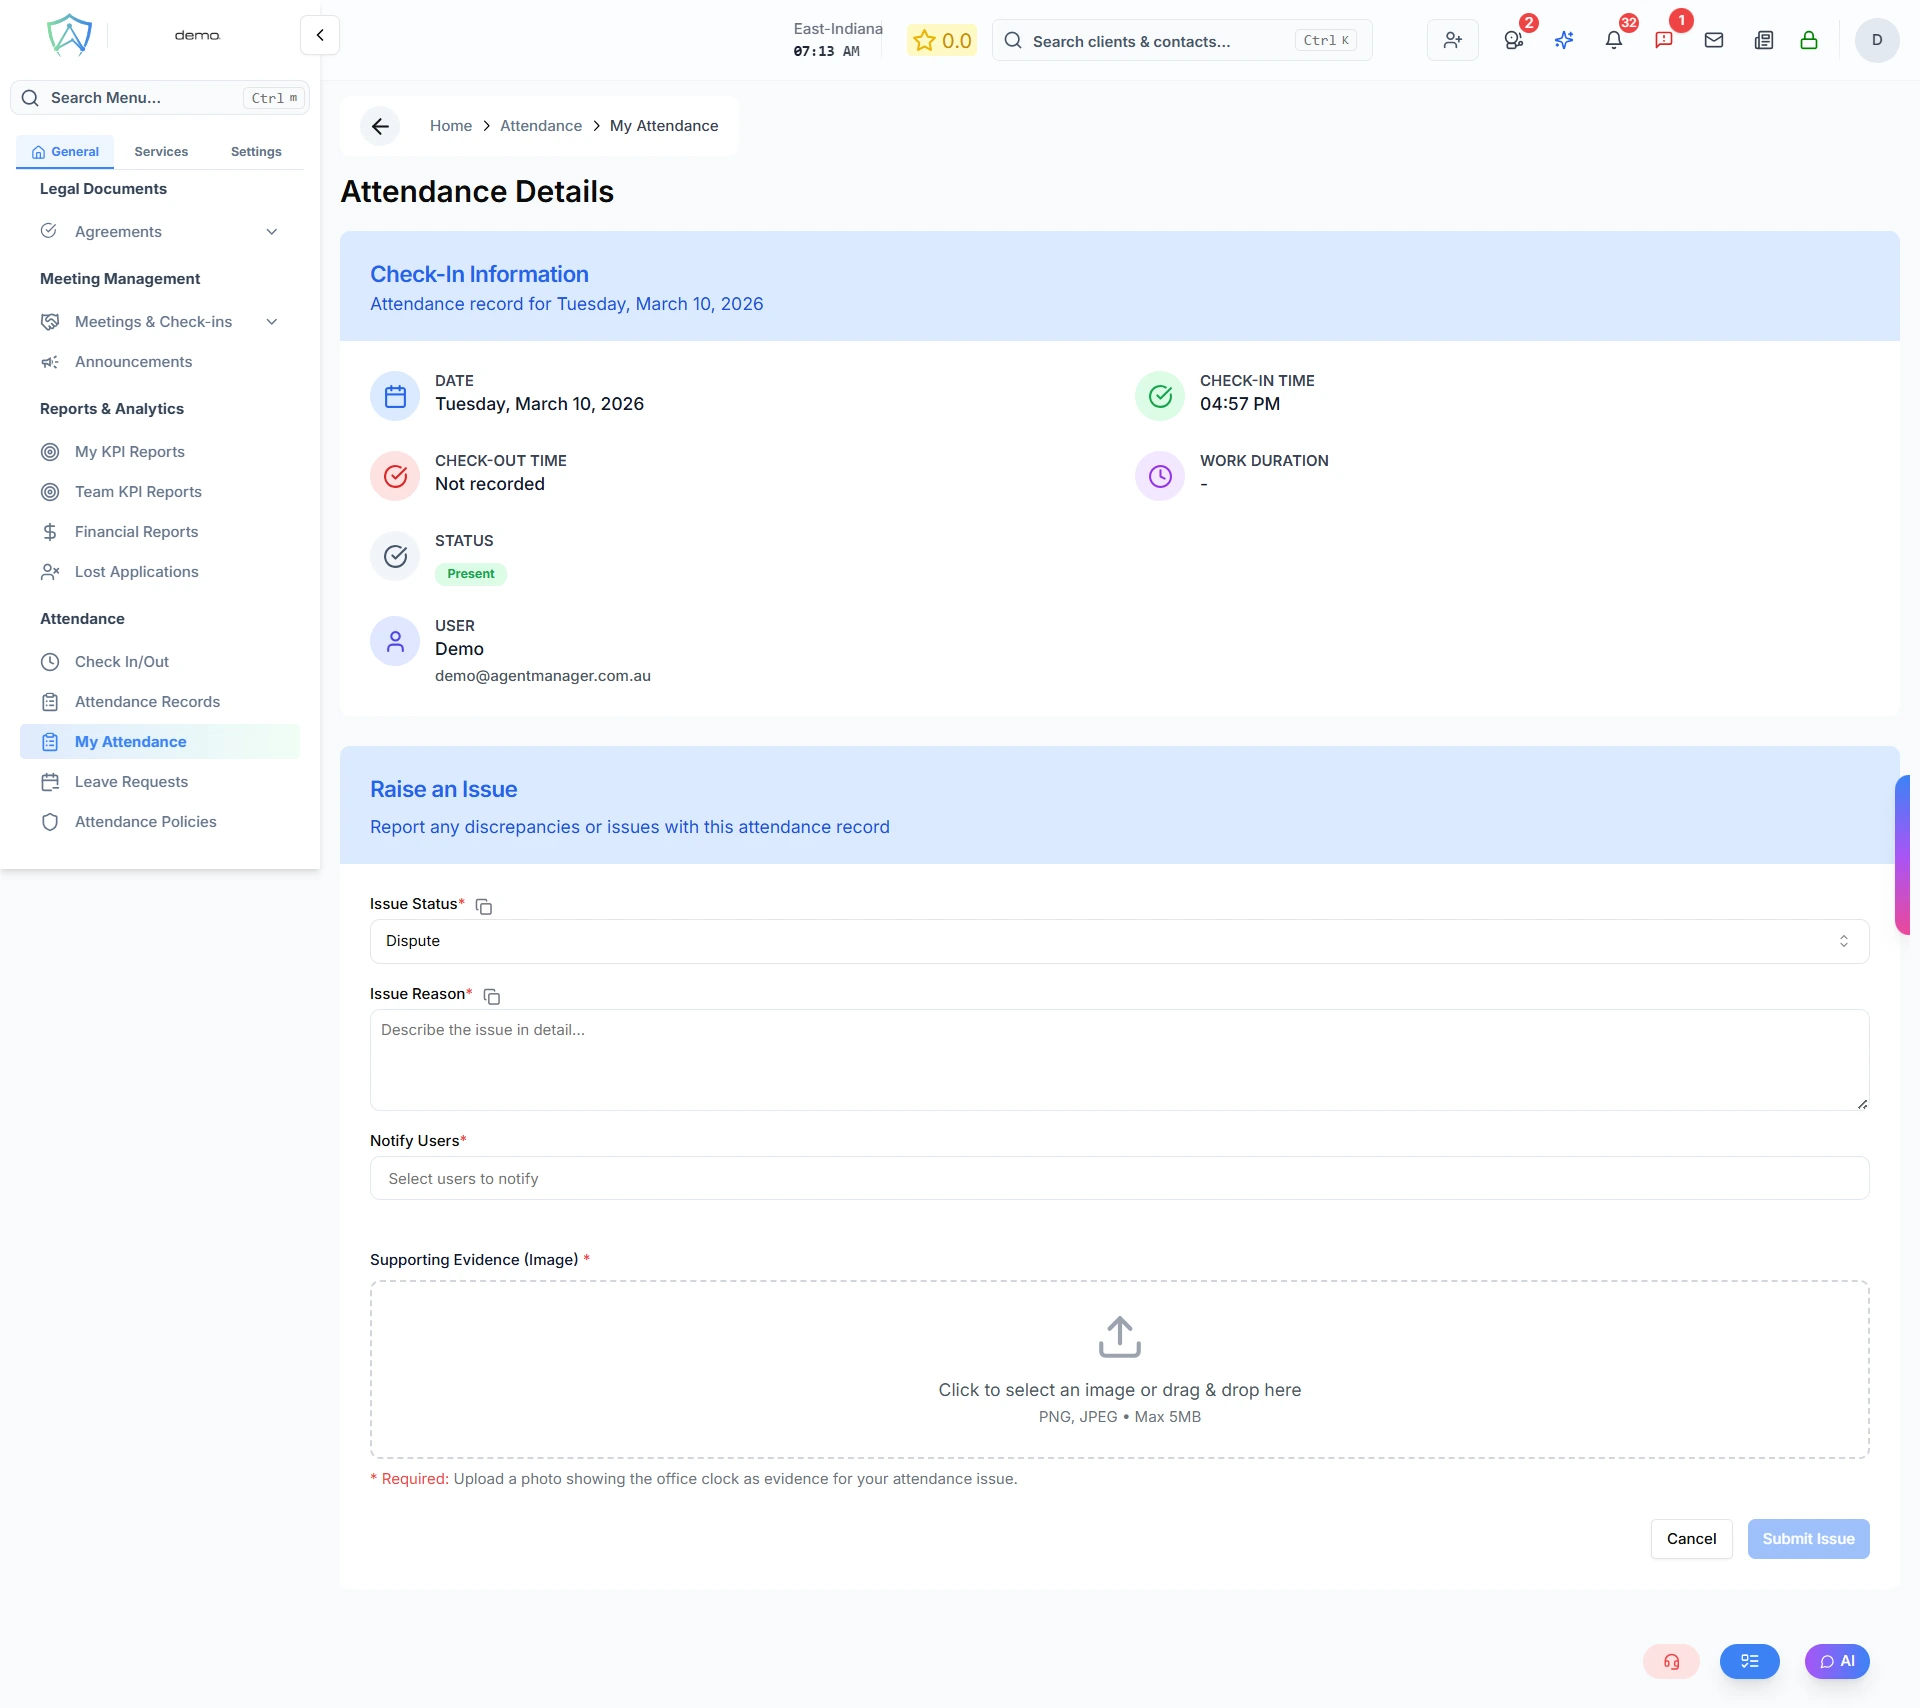
Task: Click the Cancel button
Action: point(1691,1538)
